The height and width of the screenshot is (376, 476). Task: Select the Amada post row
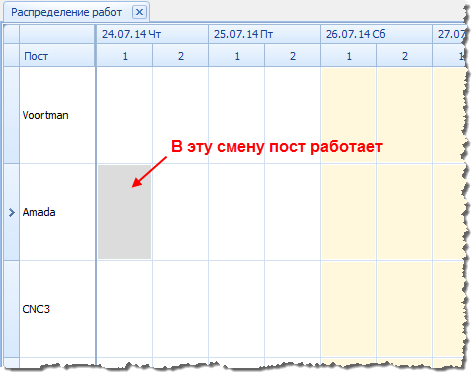57,212
